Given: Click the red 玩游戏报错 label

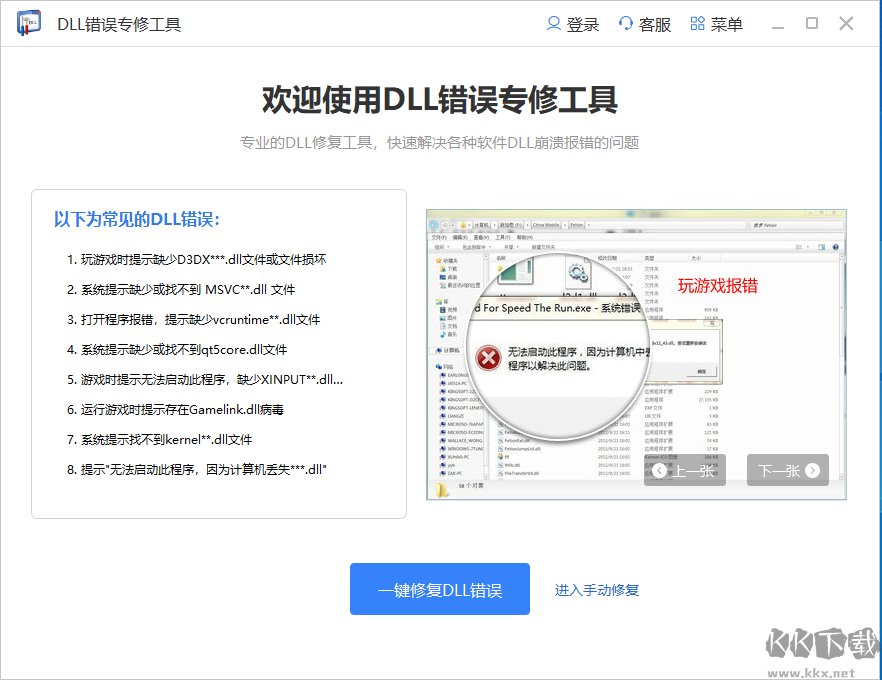Looking at the screenshot, I should click(718, 286).
